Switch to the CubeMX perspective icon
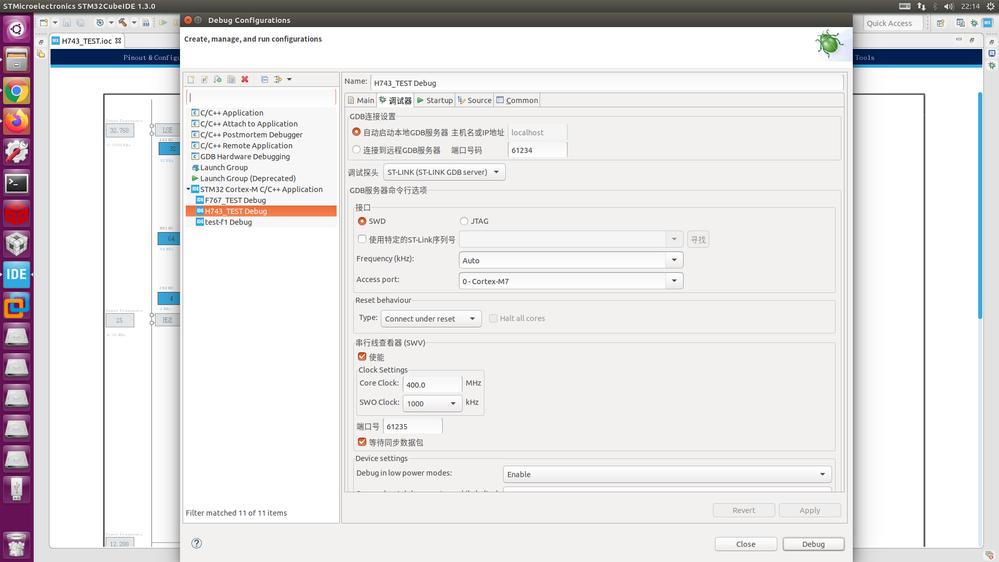The height and width of the screenshot is (562, 999). (x=988, y=23)
